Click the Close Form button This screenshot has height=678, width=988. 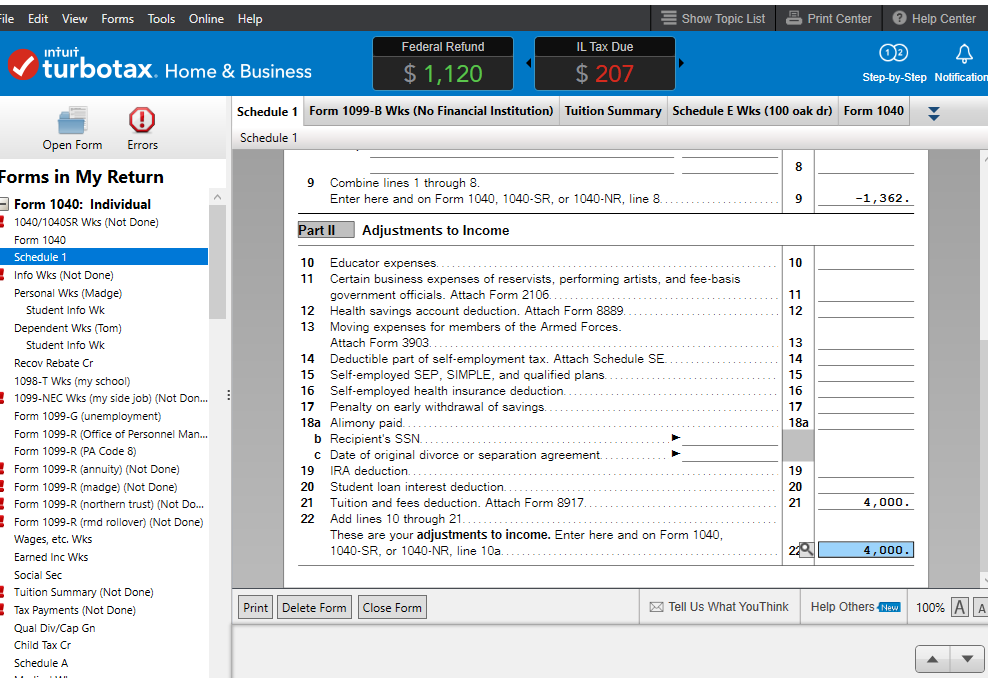392,607
